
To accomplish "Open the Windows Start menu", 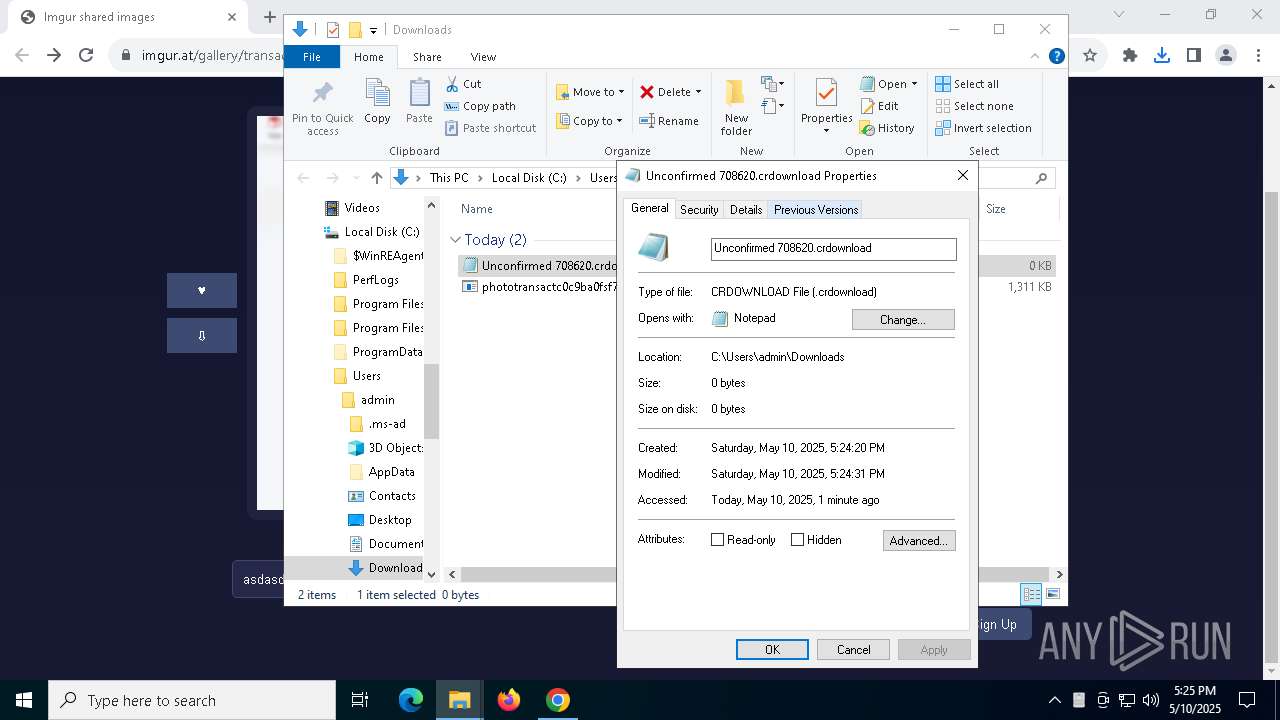I will click(x=24, y=700).
